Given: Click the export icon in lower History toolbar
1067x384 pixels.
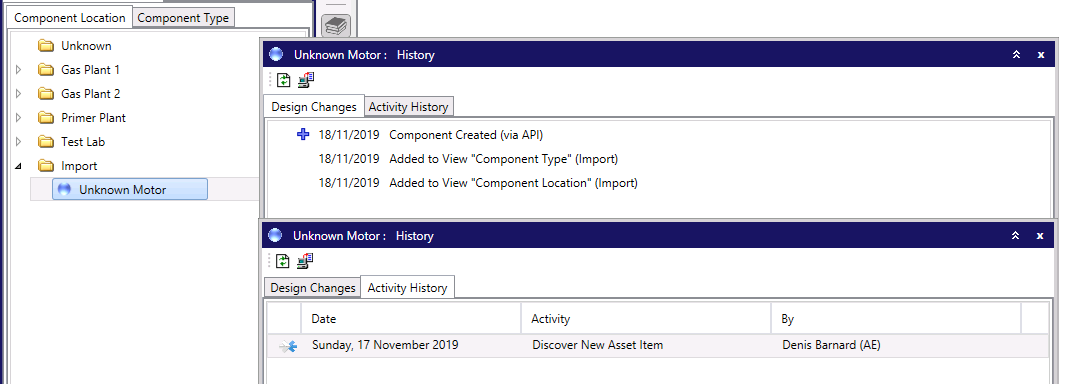Looking at the screenshot, I should [x=306, y=261].
